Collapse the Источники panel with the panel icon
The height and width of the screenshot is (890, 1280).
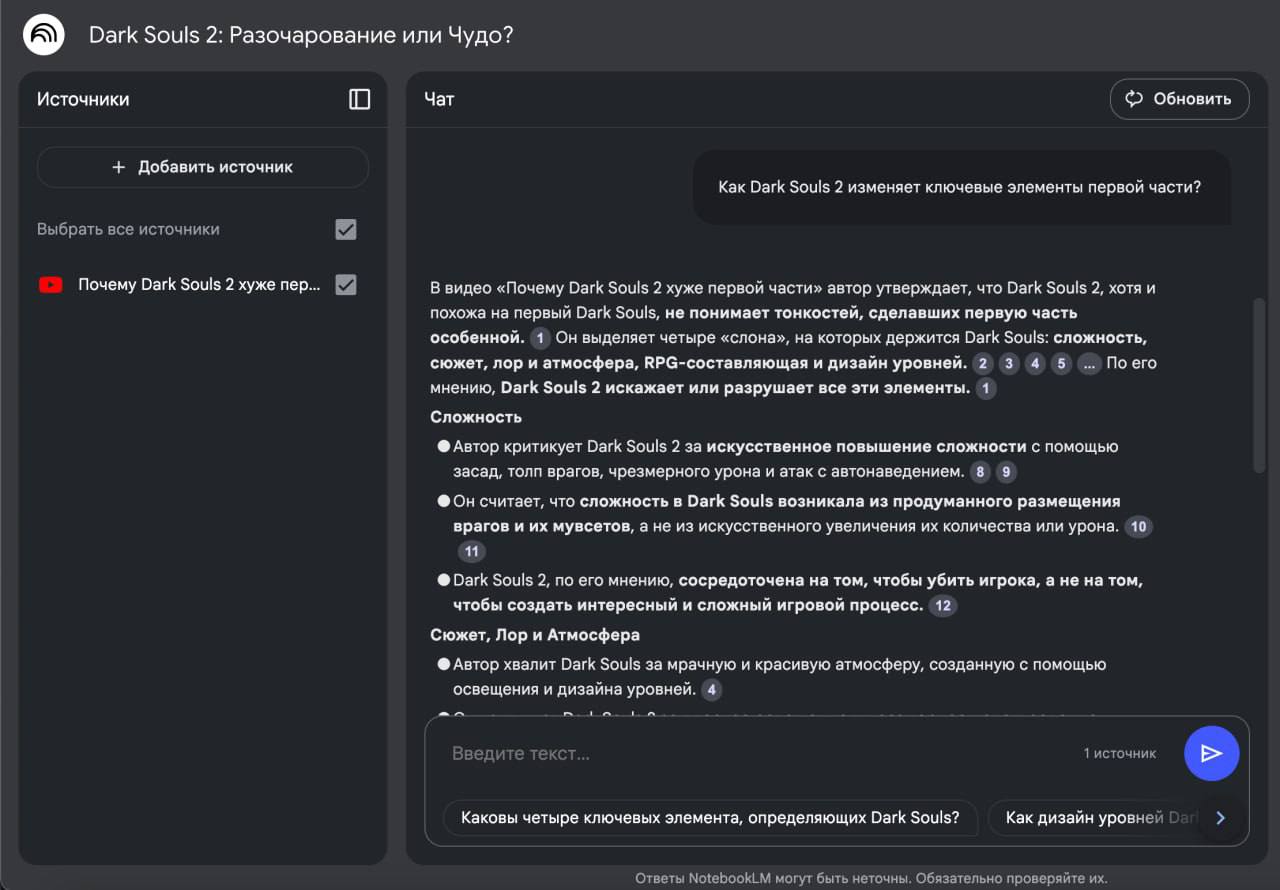pyautogui.click(x=359, y=99)
